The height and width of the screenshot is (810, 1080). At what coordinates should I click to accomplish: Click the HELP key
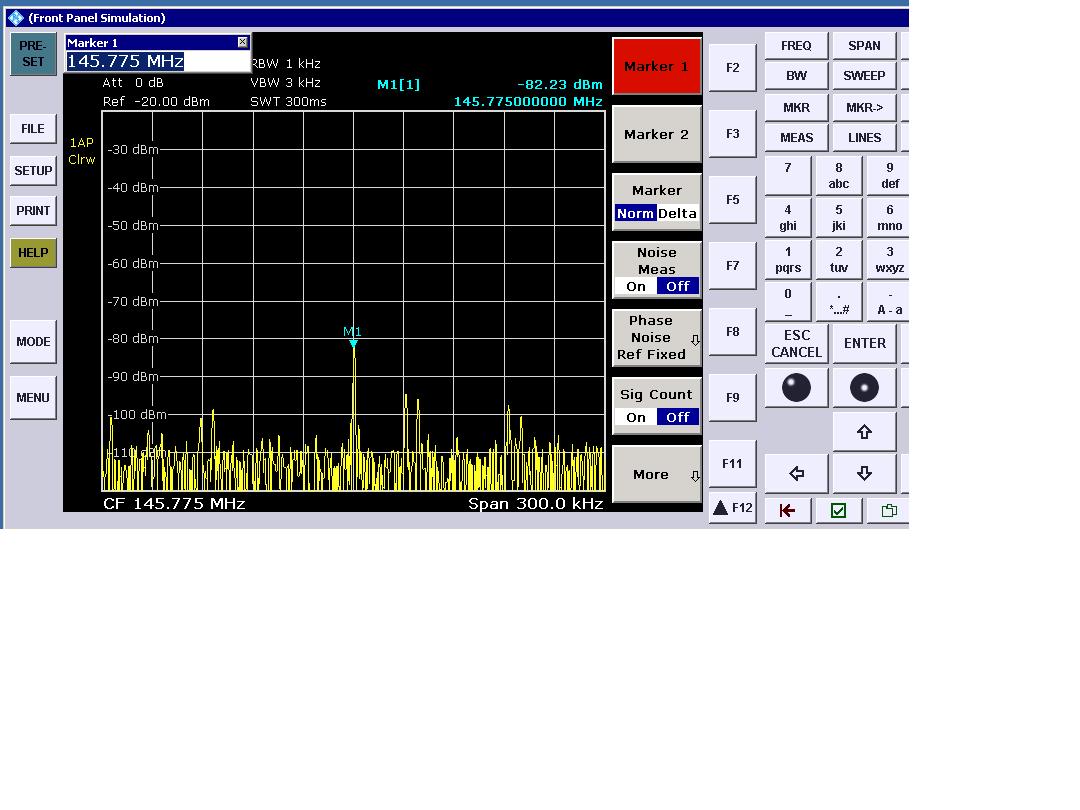coord(33,253)
